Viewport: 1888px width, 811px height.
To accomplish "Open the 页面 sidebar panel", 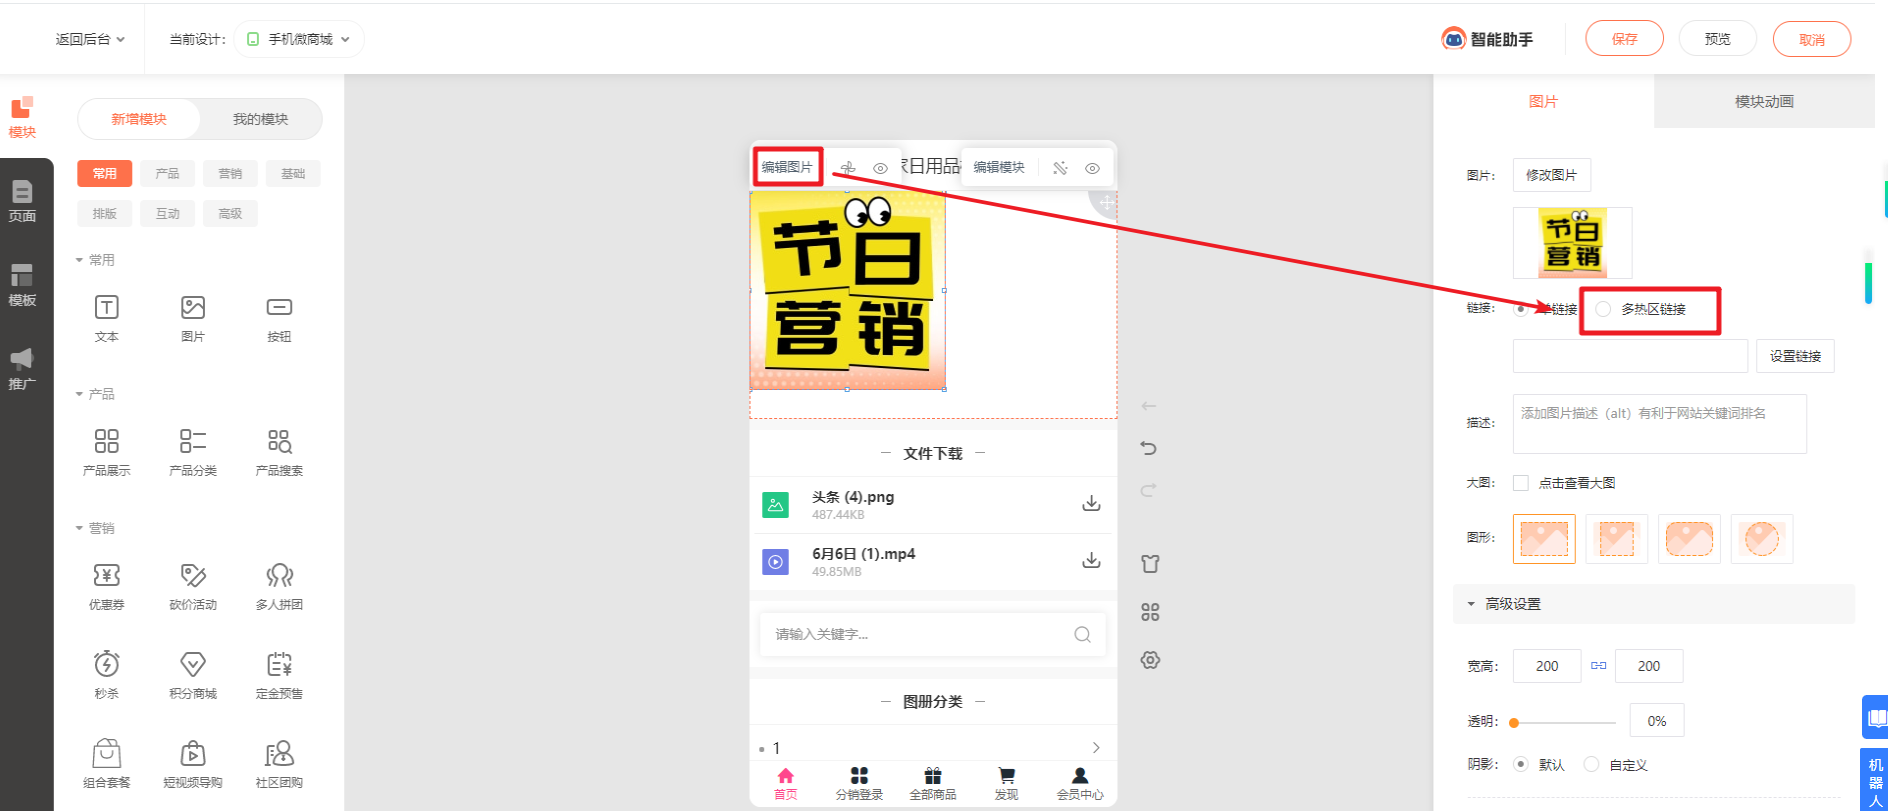I will (22, 200).
